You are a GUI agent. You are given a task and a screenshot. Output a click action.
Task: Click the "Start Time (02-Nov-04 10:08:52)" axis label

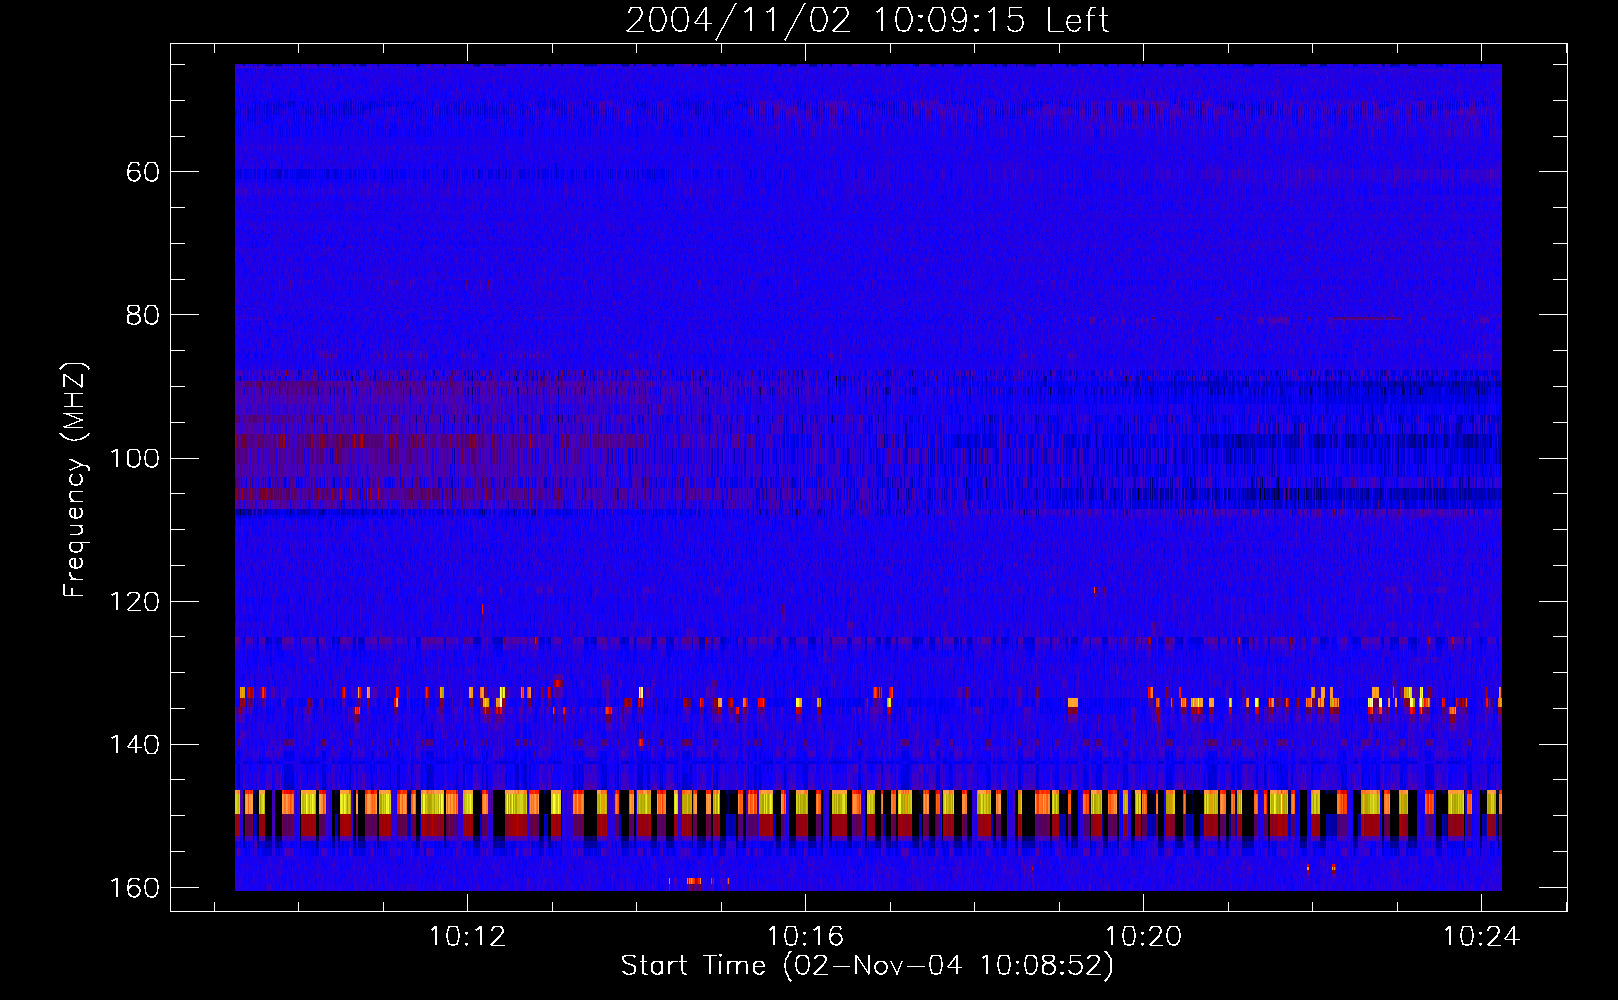coord(867,966)
